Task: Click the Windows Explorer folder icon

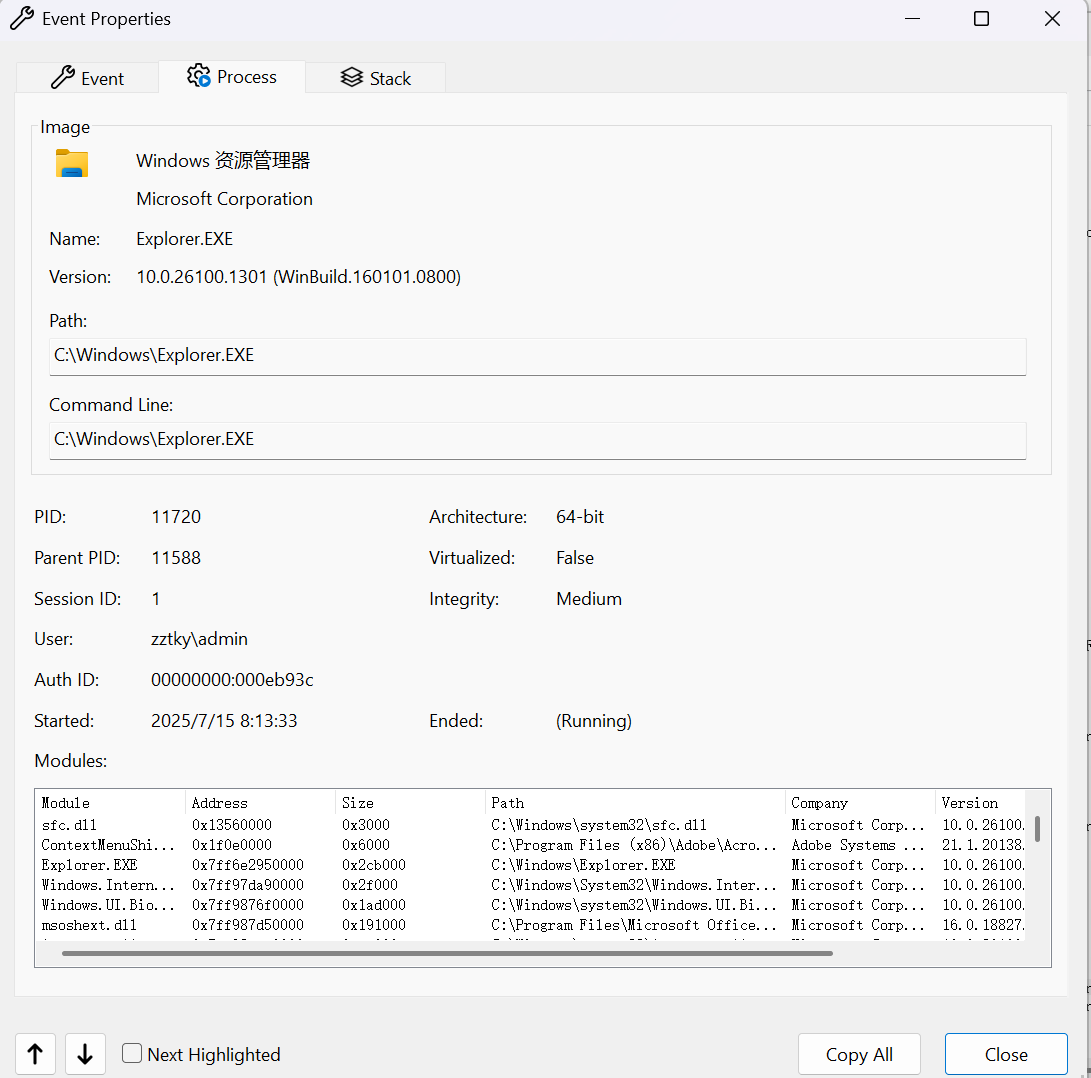Action: 72,164
